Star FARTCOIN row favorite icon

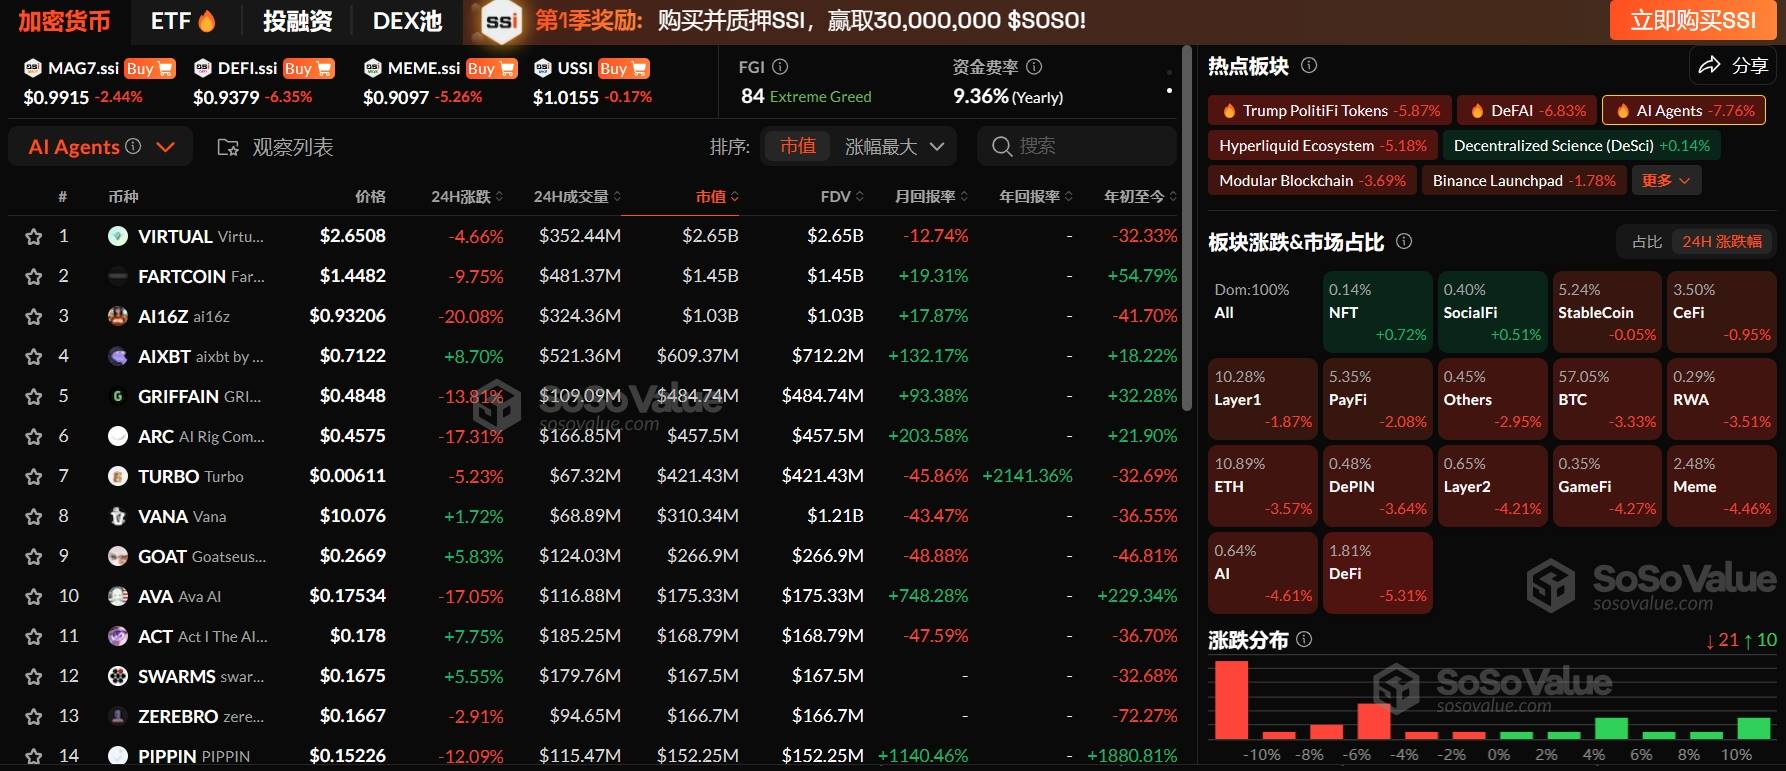pyautogui.click(x=34, y=277)
